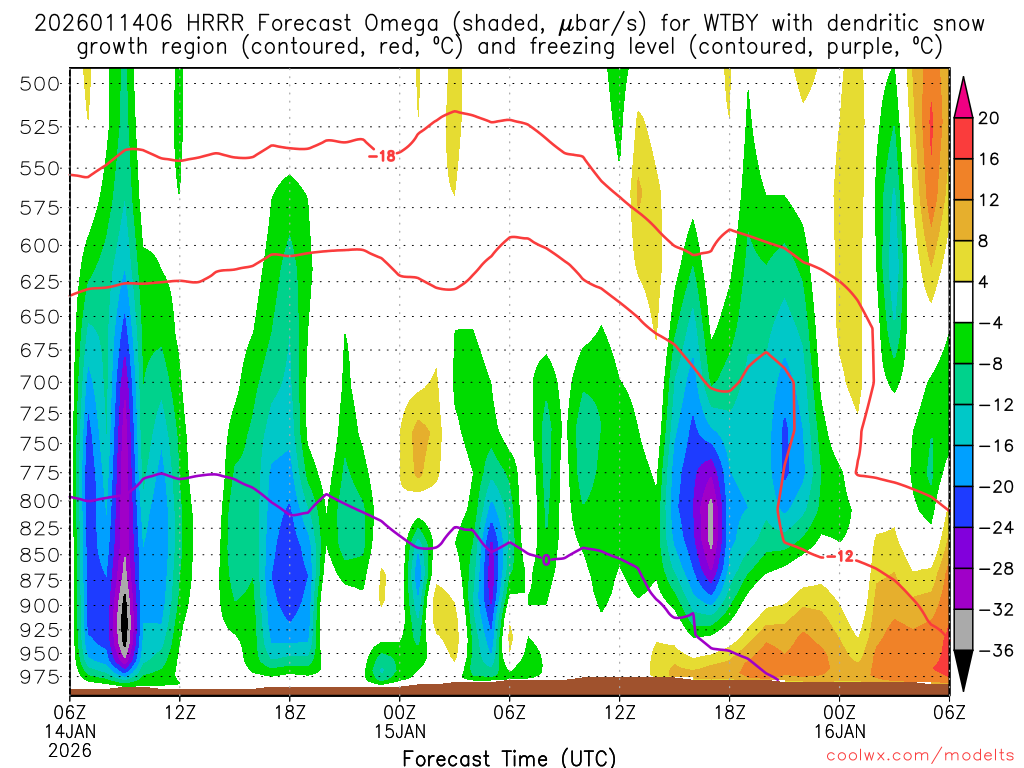Screen dimensions: 1024x768
Task: Click the red -18 contour label
Action: [382, 156]
